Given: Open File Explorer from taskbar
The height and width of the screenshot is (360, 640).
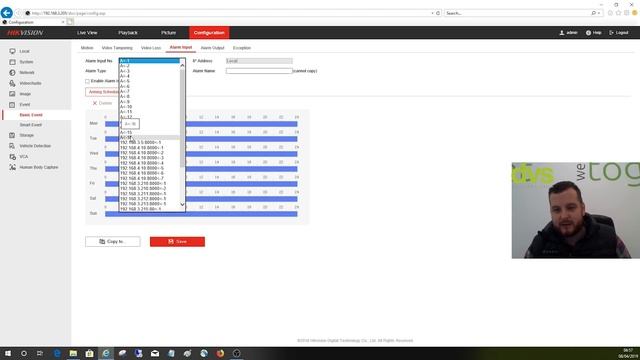Looking at the screenshot, I should (73, 353).
